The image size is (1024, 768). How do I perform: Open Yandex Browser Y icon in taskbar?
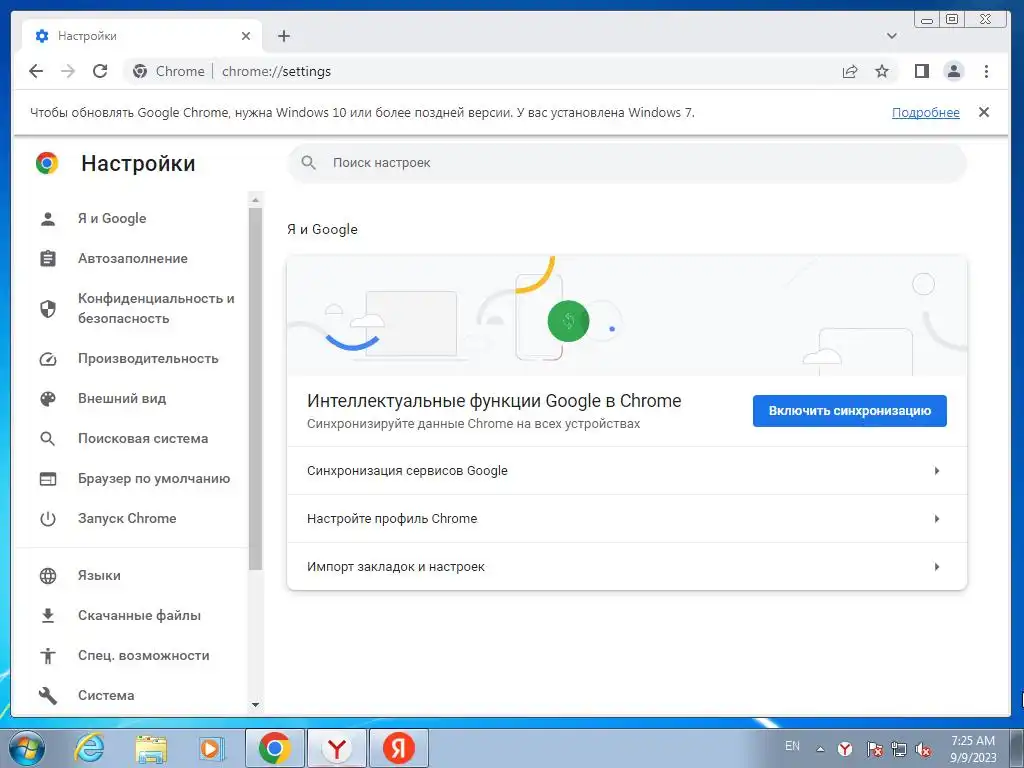click(337, 748)
